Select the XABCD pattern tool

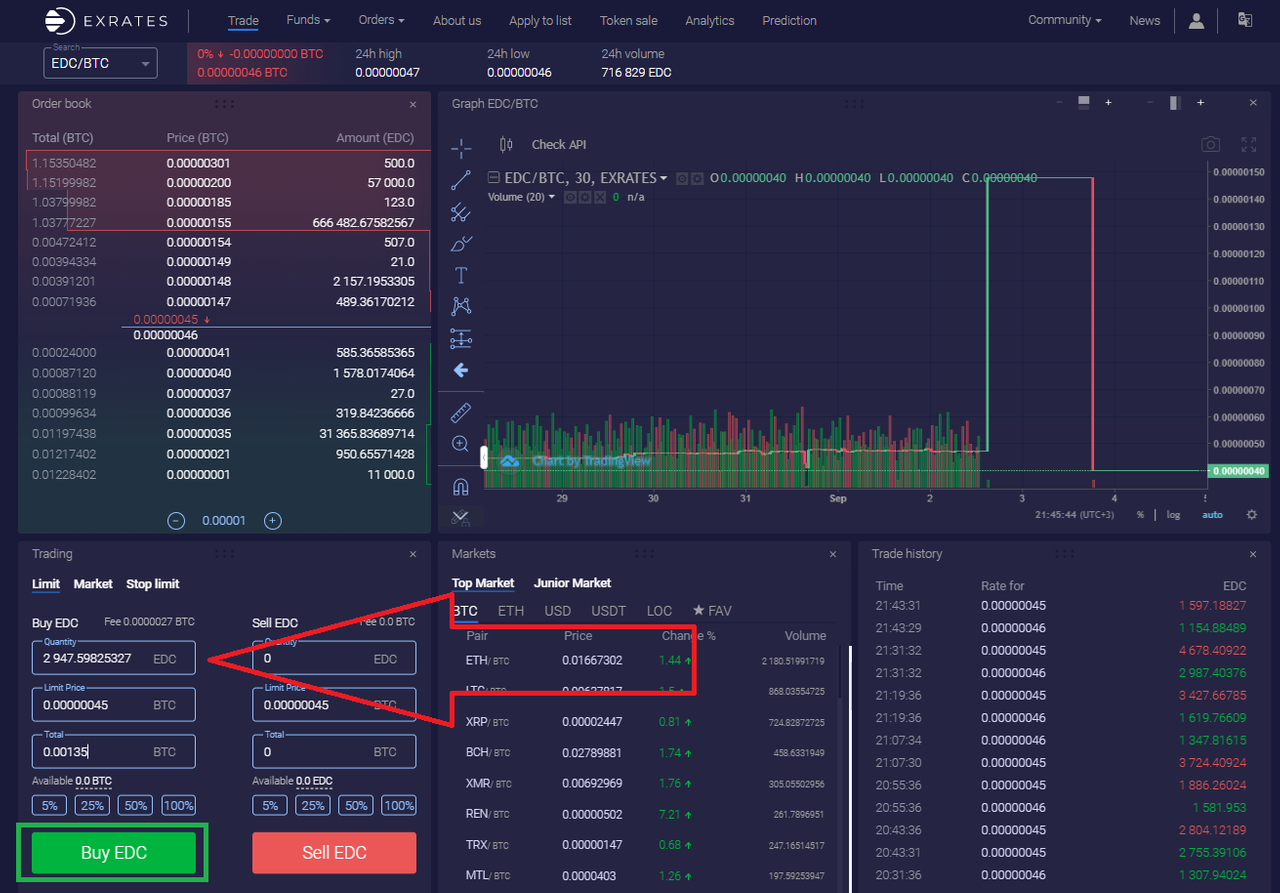coord(461,306)
